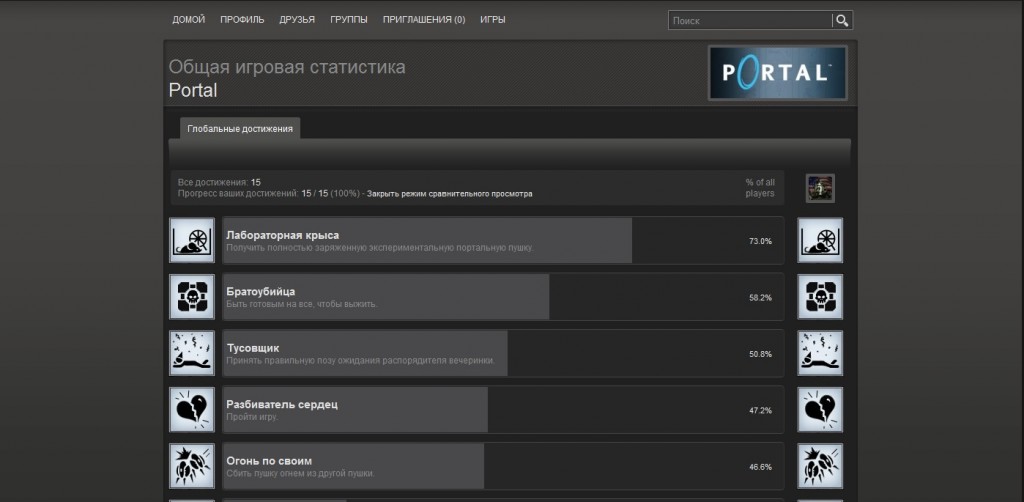Click the Общая игровая статистика heading
Image resolution: width=1024 pixels, height=502 pixels.
tap(287, 67)
